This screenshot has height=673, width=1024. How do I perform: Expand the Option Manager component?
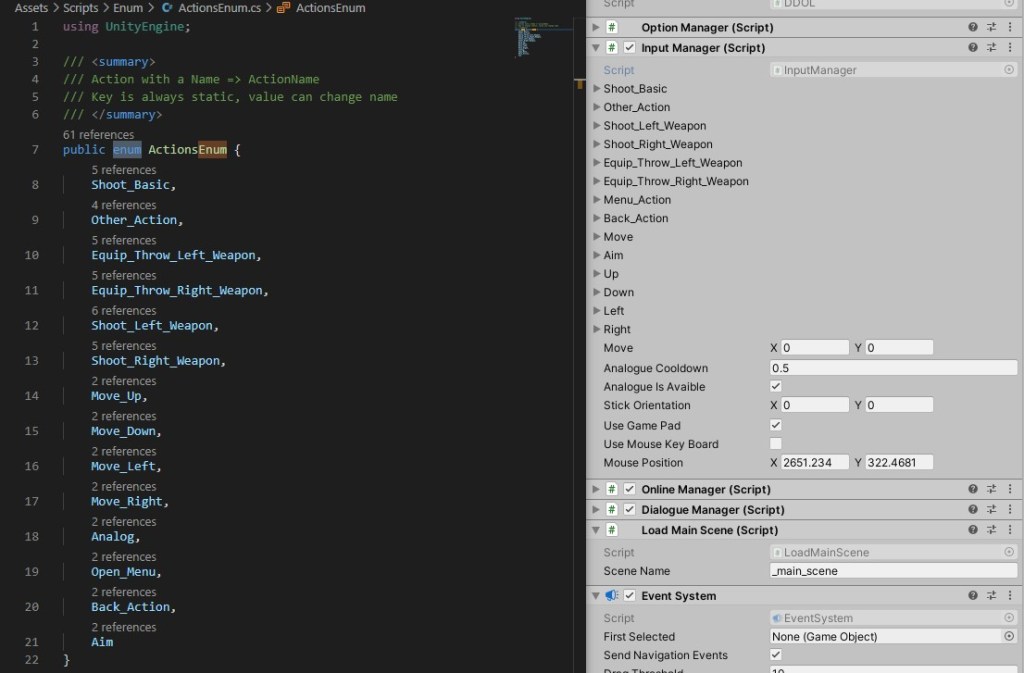coord(597,28)
